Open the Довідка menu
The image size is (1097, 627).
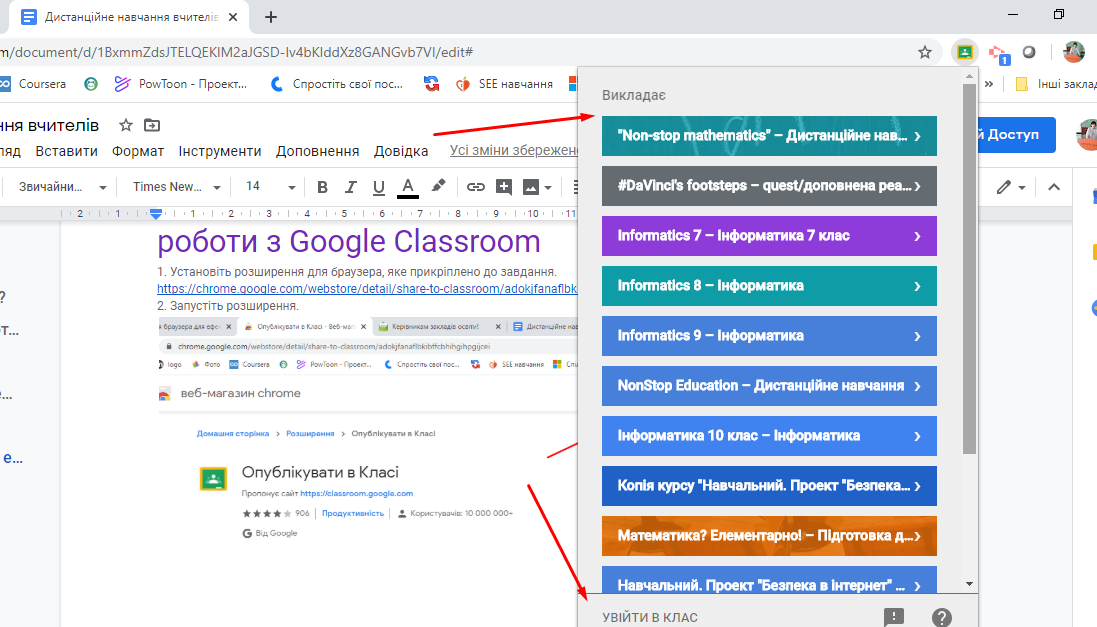[x=401, y=151]
